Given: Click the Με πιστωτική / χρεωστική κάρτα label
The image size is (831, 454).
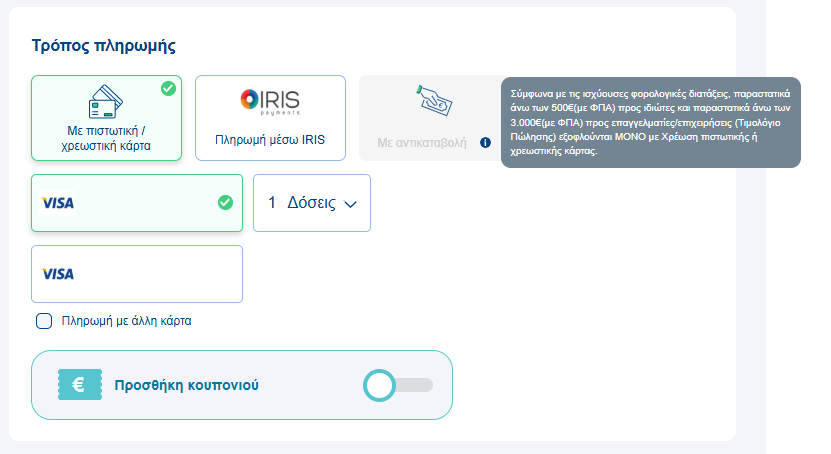Looking at the screenshot, I should 106,138.
